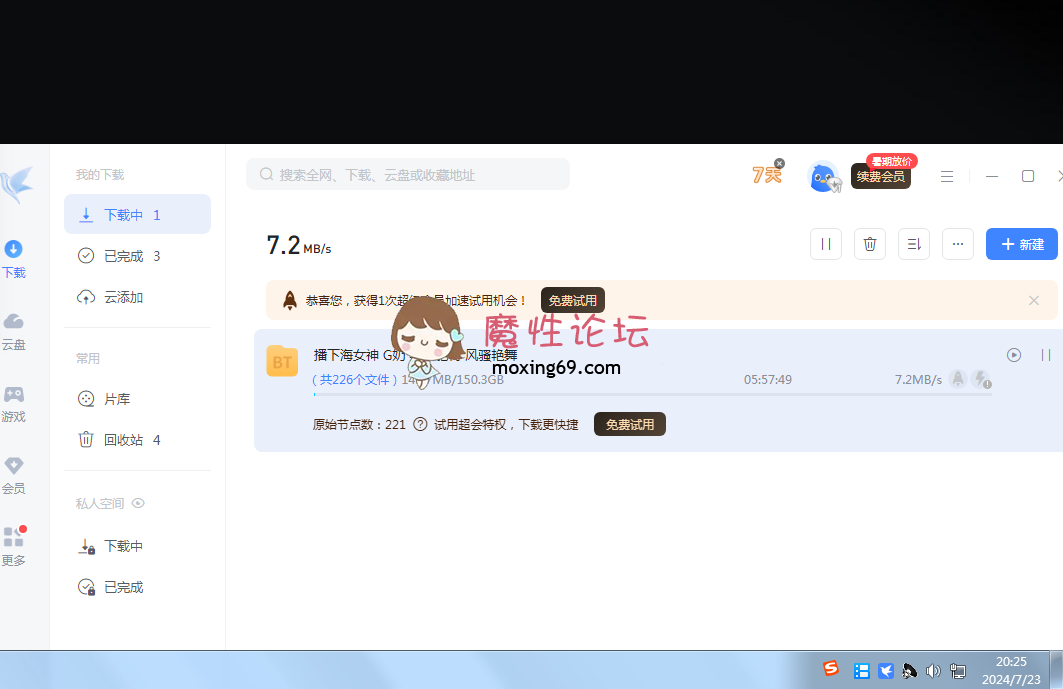Pause the BT download task
This screenshot has height=689, width=1063.
1045,355
